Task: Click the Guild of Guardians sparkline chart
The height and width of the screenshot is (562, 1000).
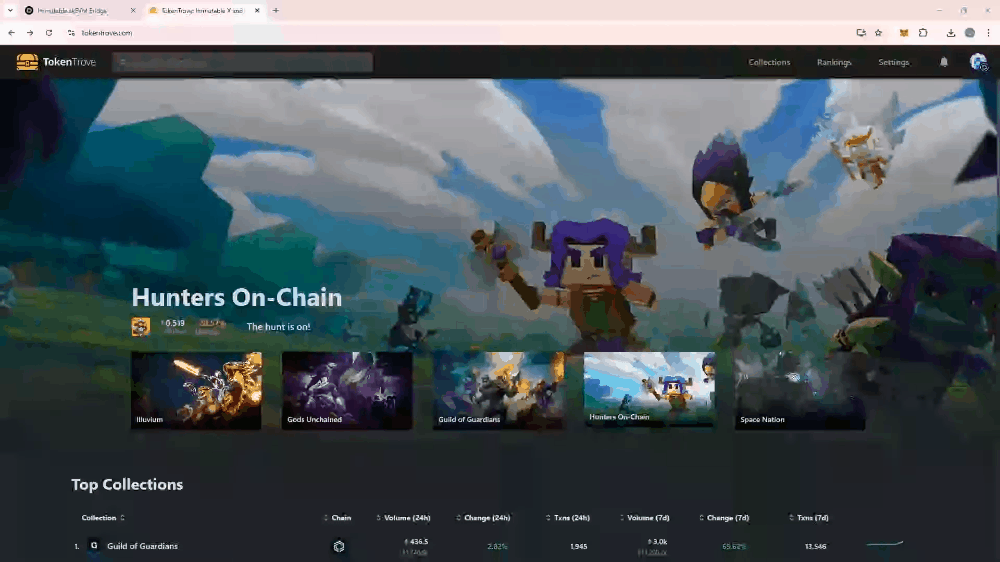Action: tap(885, 544)
